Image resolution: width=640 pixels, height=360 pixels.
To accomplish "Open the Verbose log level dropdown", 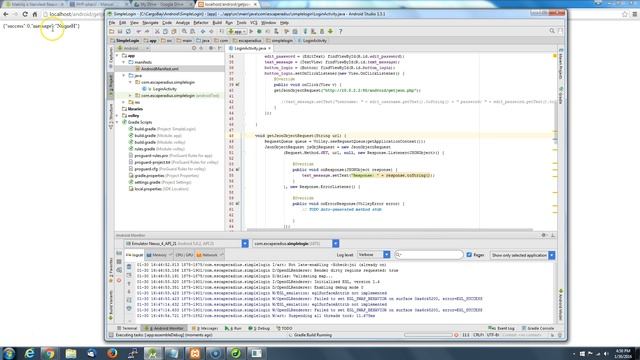I will click(x=373, y=255).
